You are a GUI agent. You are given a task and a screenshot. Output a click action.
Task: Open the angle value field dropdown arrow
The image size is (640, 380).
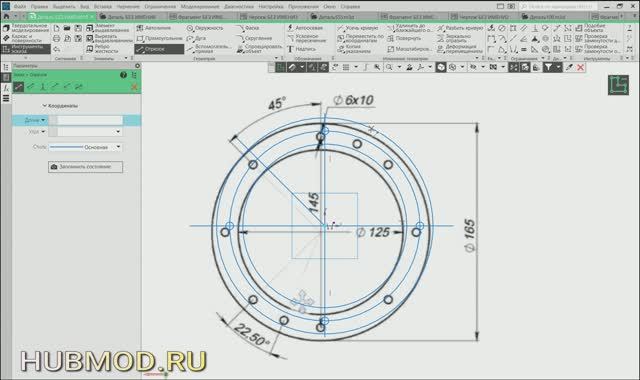click(x=118, y=131)
